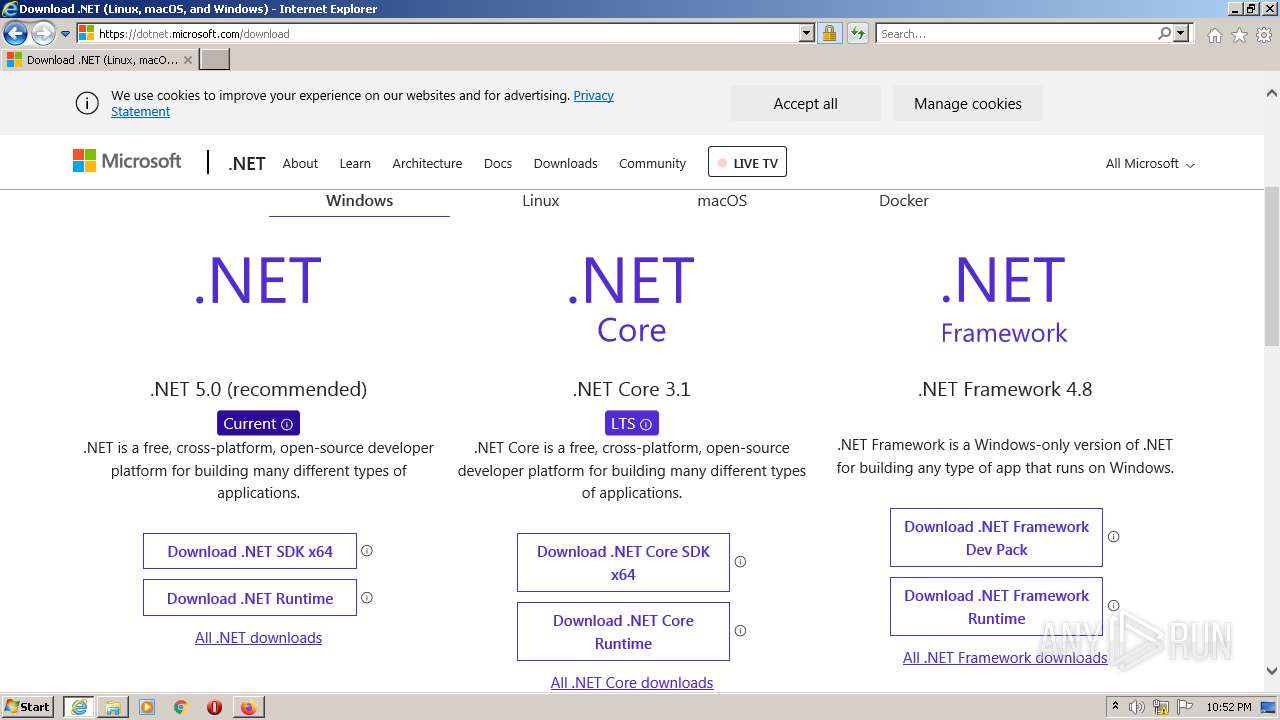Open the About menu item
The height and width of the screenshot is (720, 1280).
coord(300,163)
